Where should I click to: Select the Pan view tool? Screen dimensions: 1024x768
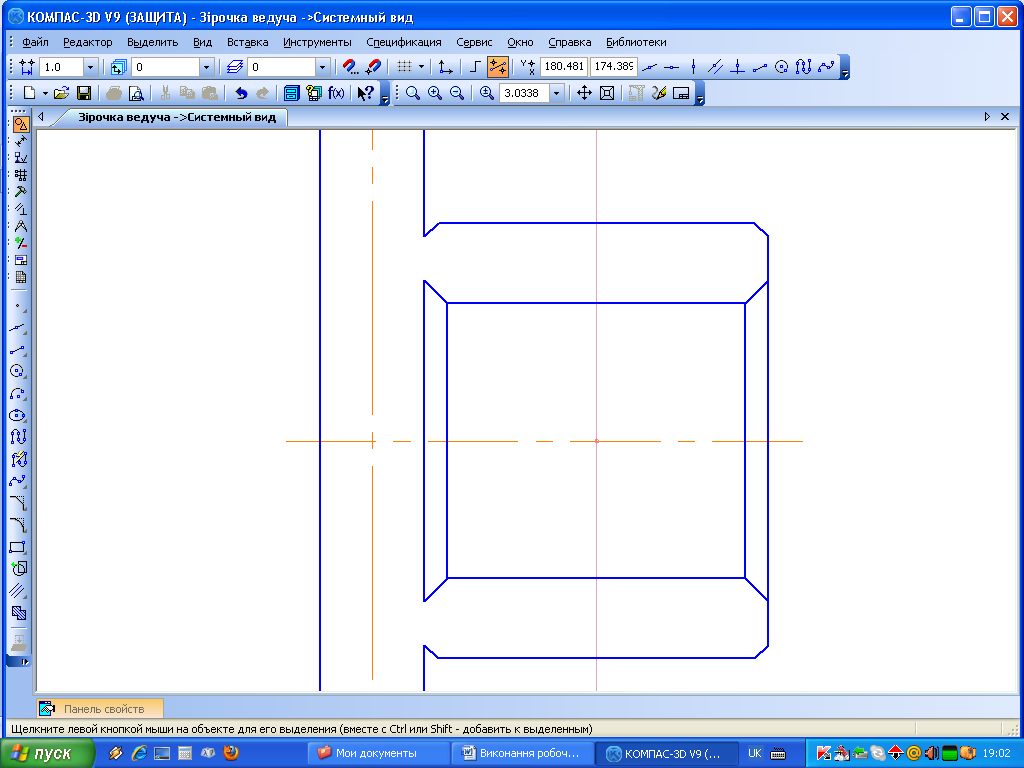[585, 93]
